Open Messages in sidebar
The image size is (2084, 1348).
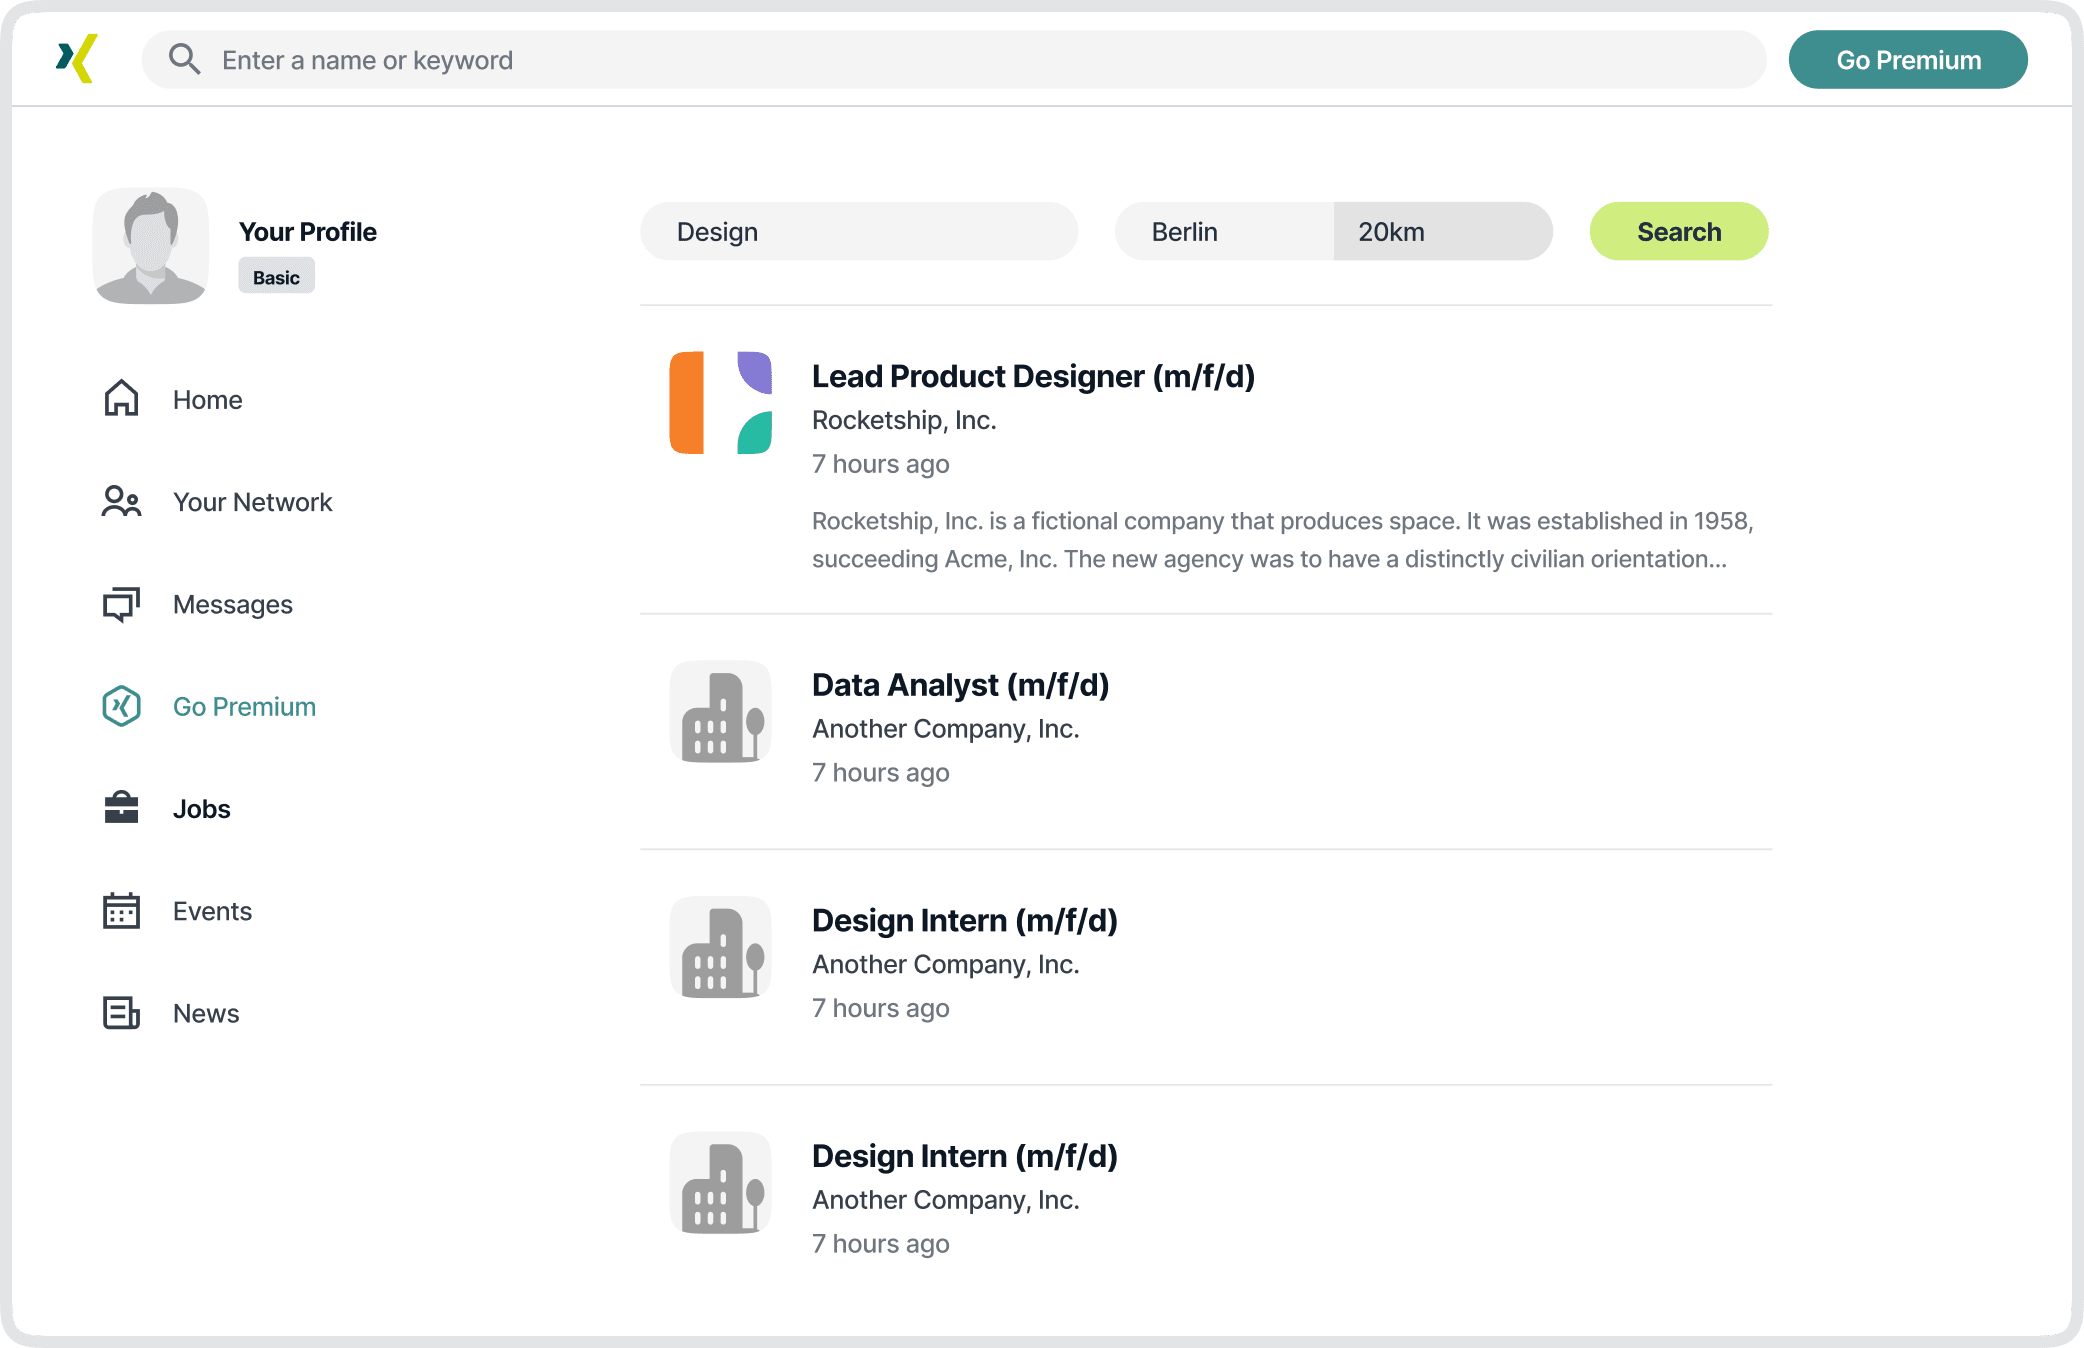click(x=233, y=605)
